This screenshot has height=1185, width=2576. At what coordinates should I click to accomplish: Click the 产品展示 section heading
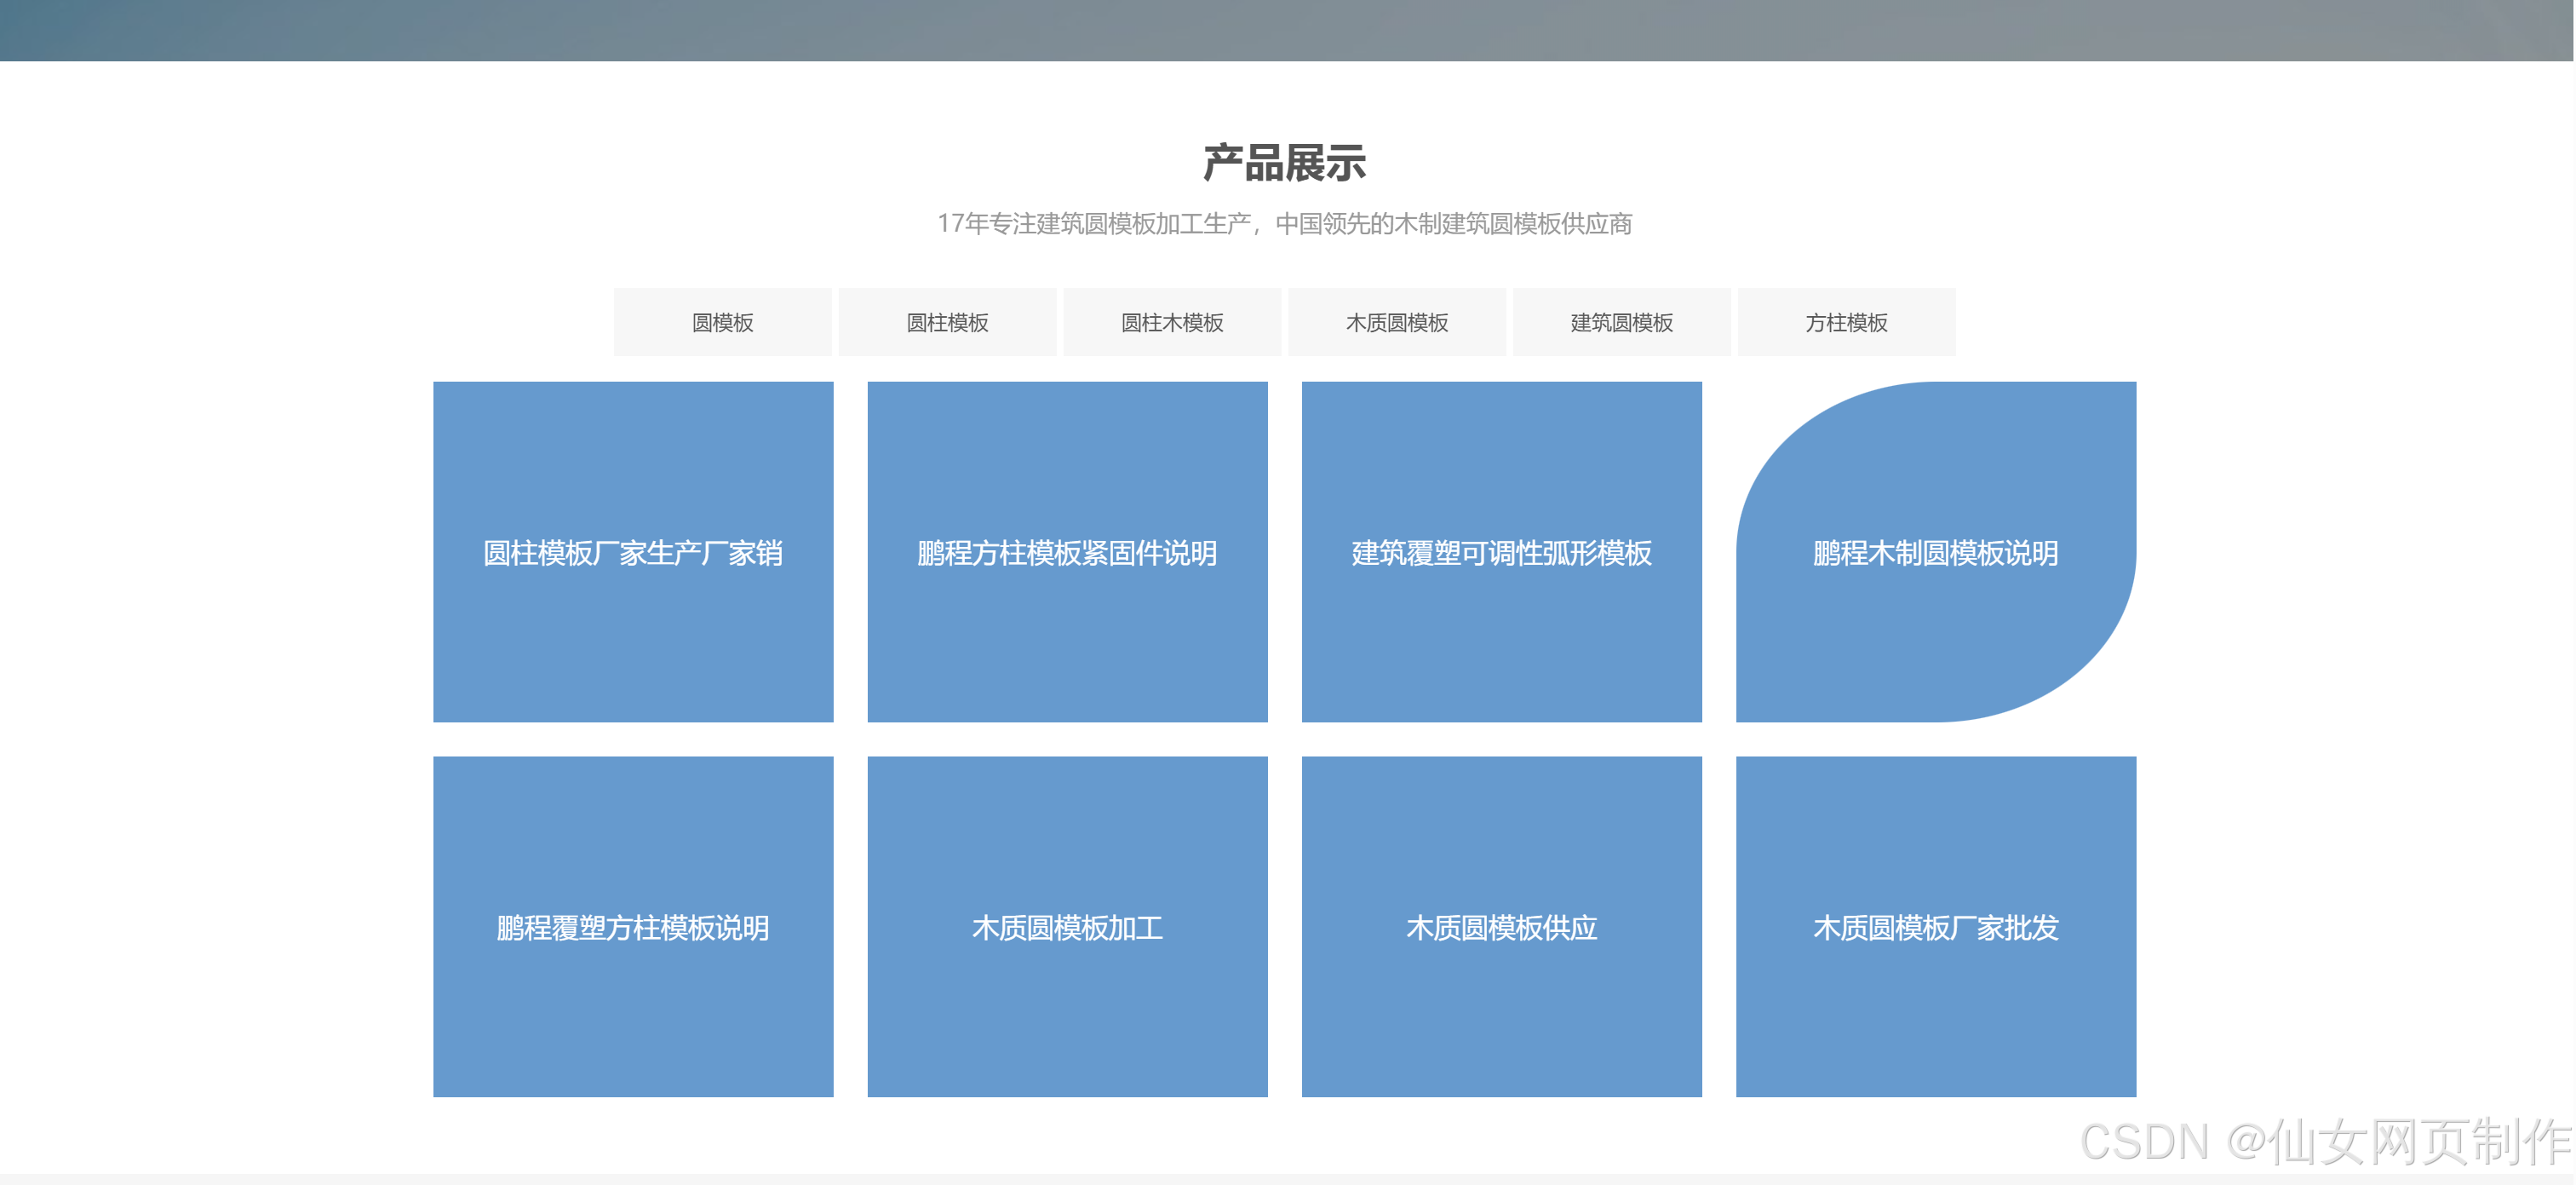coord(1286,165)
